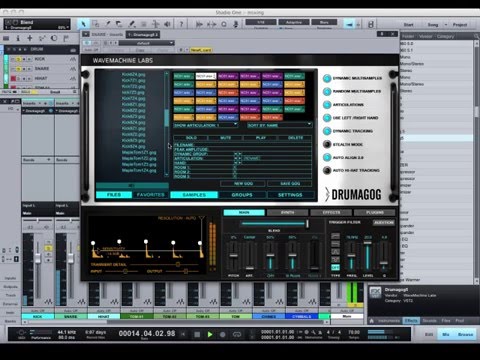The image size is (480, 360).
Task: Click the browser search magnifier icon
Action: (x=476, y=36)
